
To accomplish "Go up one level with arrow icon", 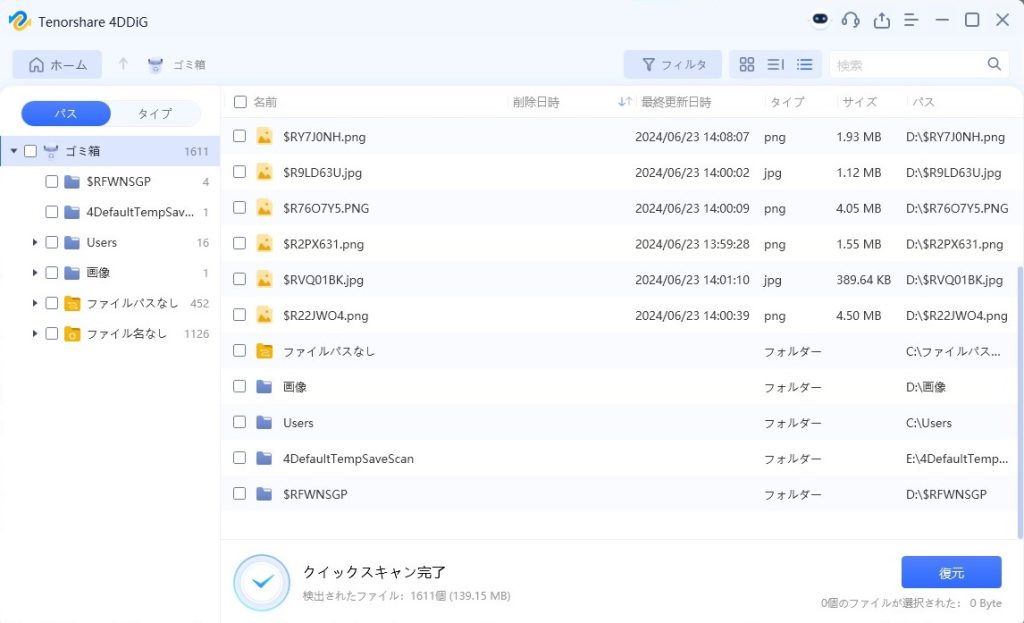I will click(x=123, y=65).
